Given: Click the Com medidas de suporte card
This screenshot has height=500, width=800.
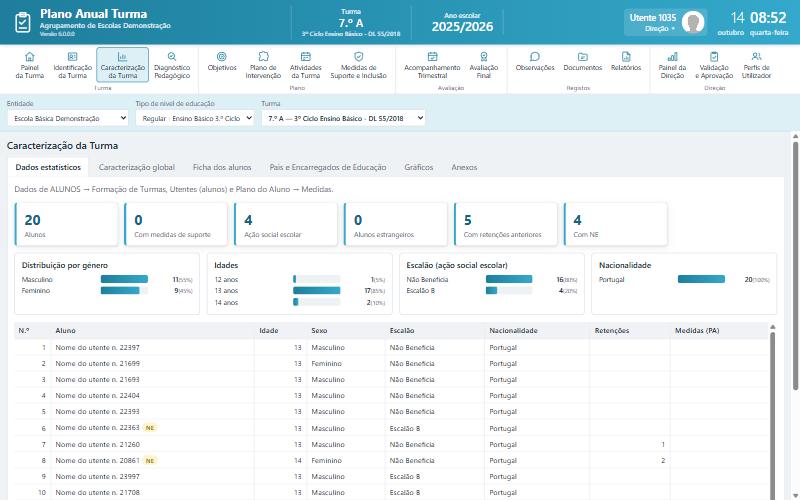Looking at the screenshot, I should coord(176,224).
